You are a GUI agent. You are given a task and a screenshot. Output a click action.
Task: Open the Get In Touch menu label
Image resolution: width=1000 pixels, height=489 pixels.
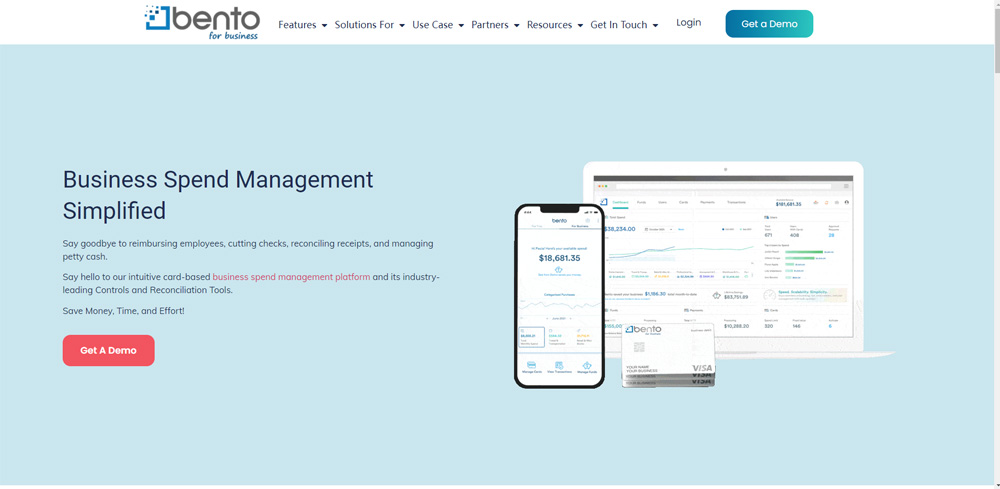[x=618, y=25]
